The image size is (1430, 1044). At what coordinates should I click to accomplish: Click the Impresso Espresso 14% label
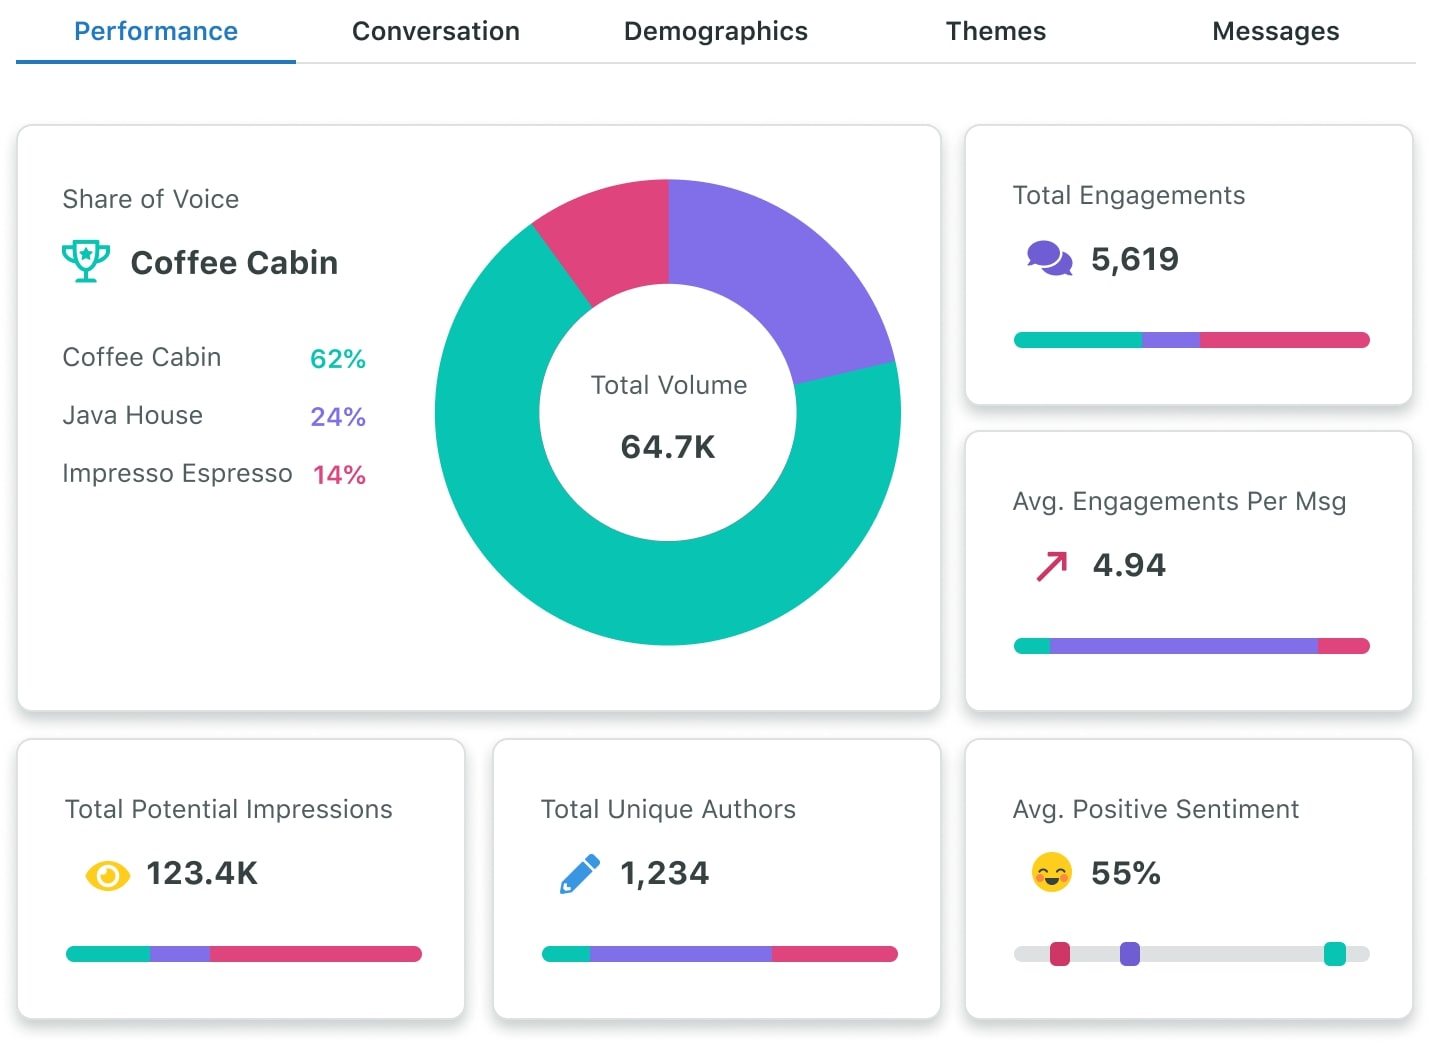339,474
